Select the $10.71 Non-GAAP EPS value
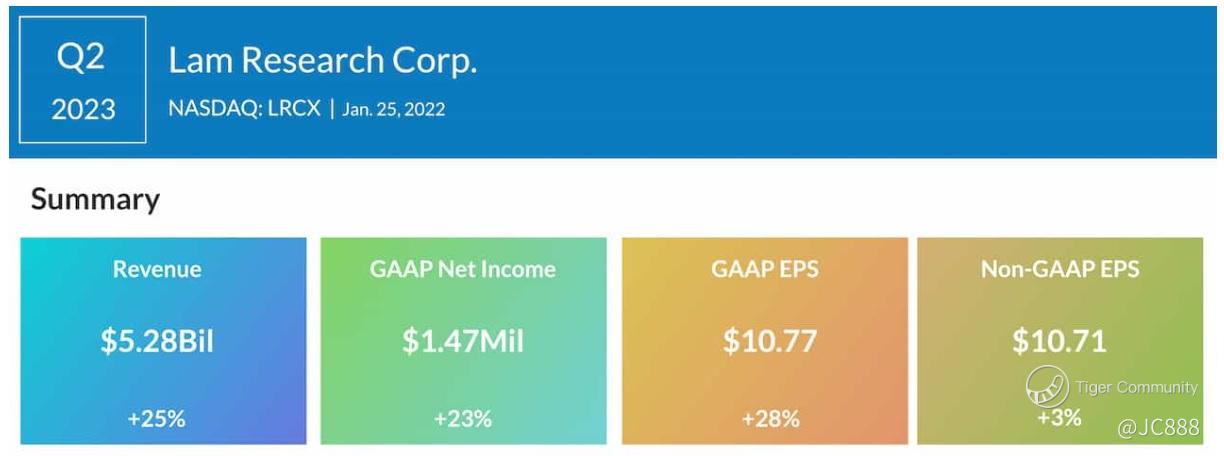 (1059, 341)
